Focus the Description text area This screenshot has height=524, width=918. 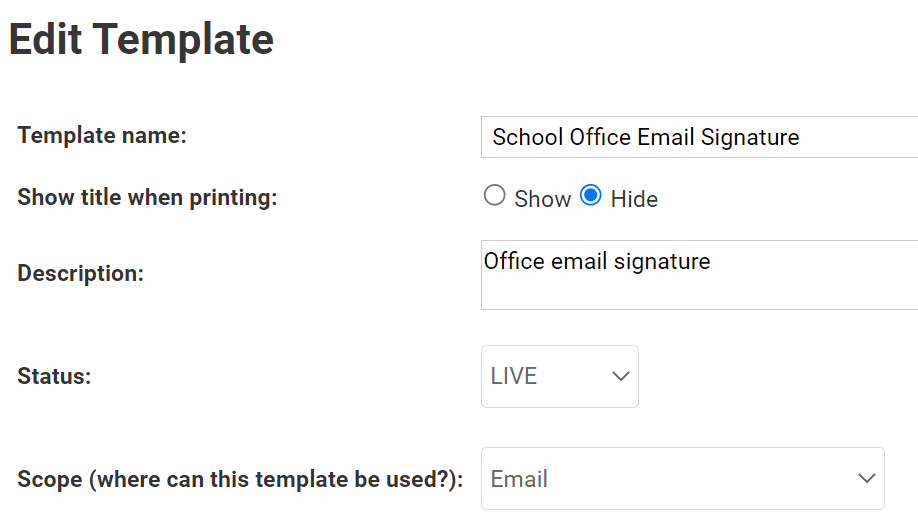pos(700,285)
